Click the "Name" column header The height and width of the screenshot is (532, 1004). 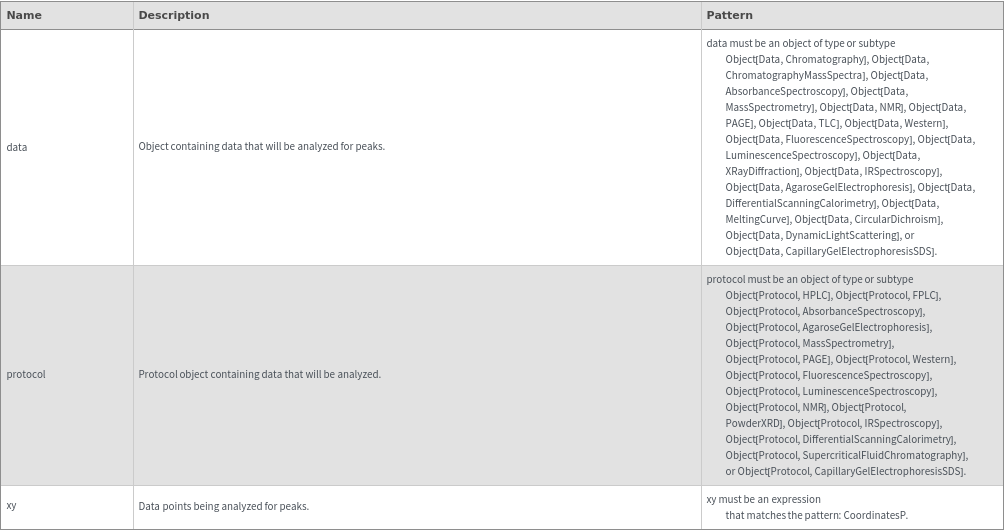coord(23,15)
